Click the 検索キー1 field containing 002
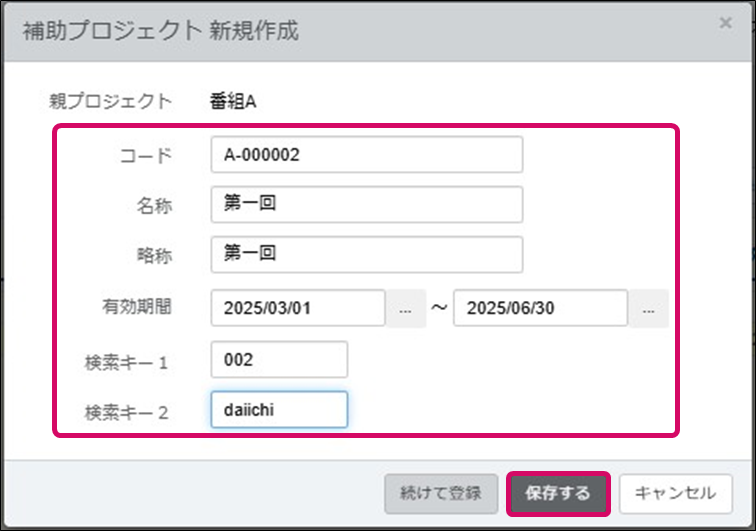 pos(279,360)
